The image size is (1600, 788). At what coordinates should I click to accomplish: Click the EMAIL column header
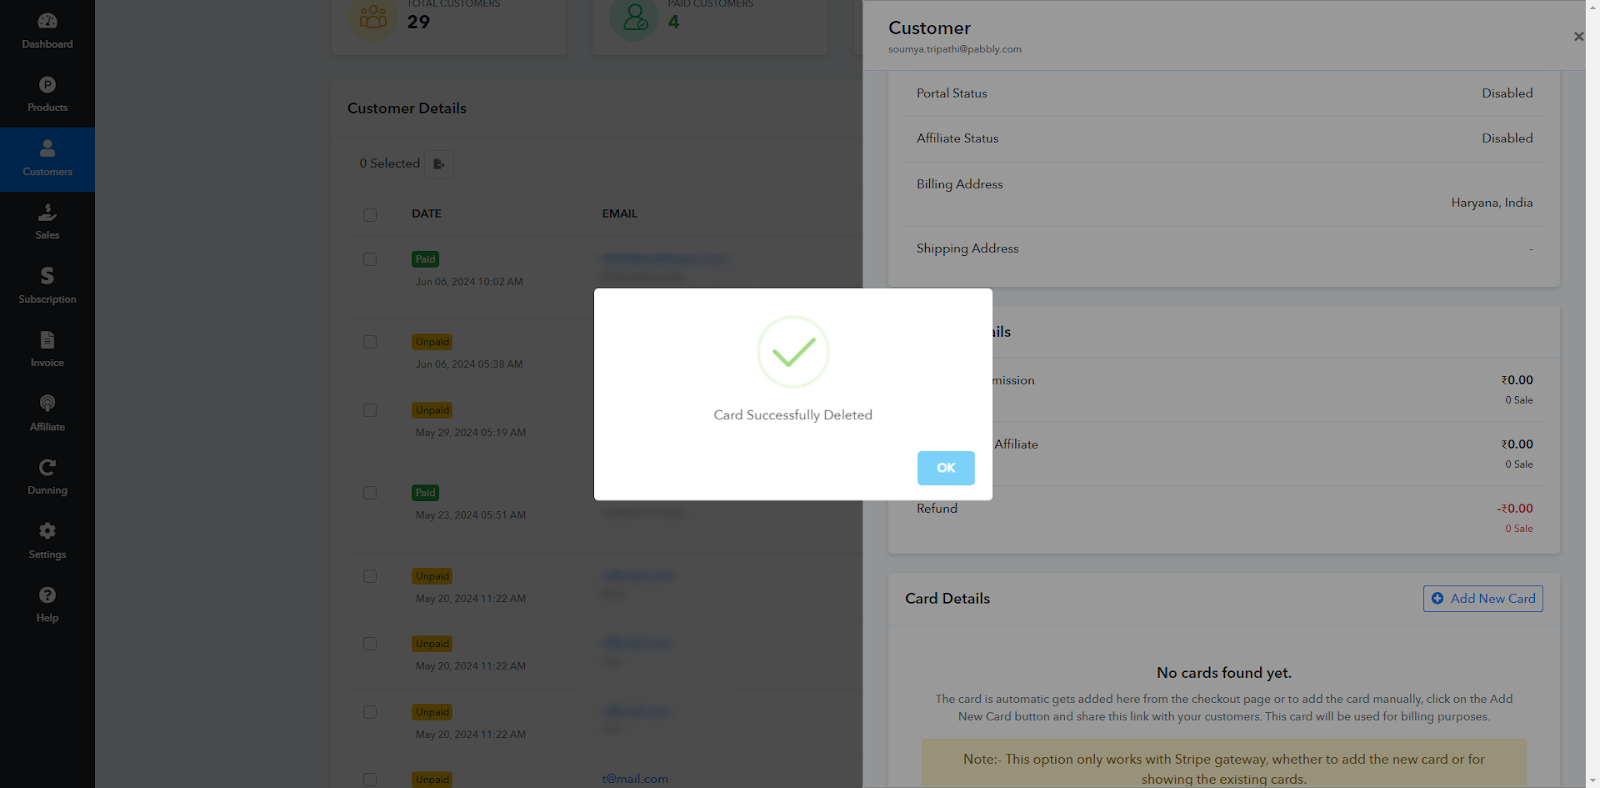[x=619, y=214]
